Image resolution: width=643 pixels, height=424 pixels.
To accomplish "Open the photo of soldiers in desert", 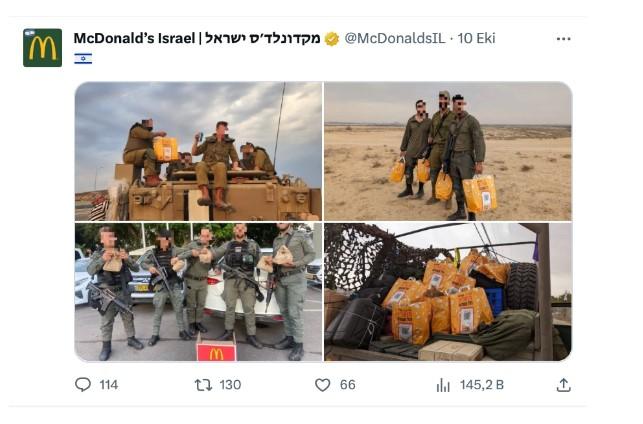I will click(x=448, y=151).
